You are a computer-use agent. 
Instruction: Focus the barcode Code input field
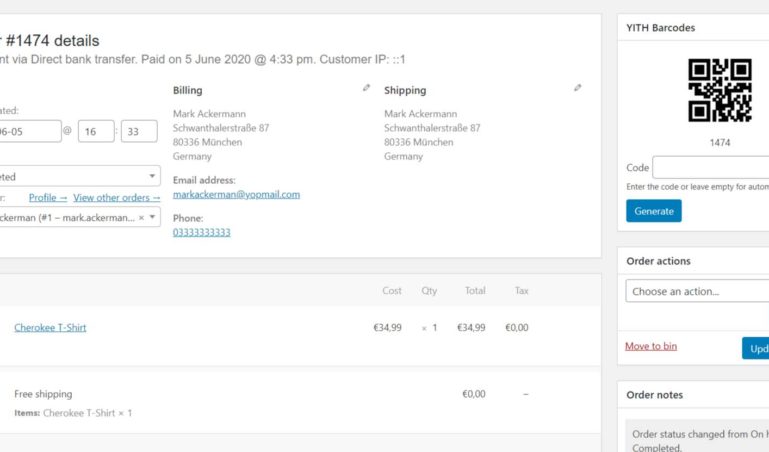(711, 168)
